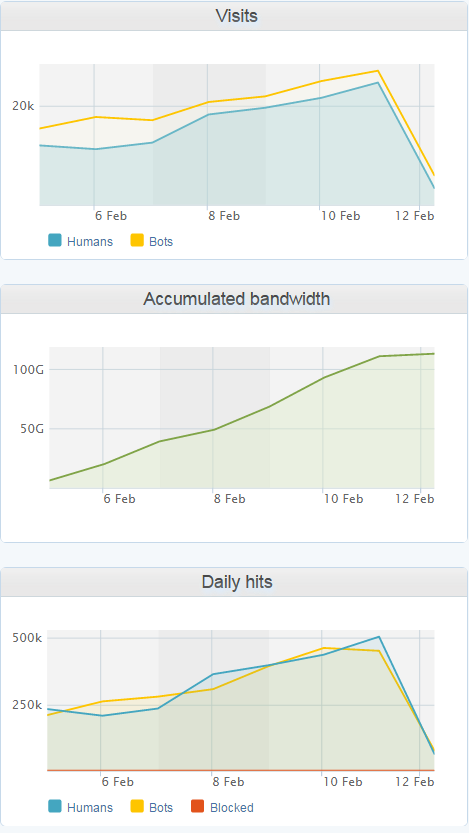Viewport: 469px width, 833px height.
Task: Click the Visits panel header
Action: tap(234, 16)
